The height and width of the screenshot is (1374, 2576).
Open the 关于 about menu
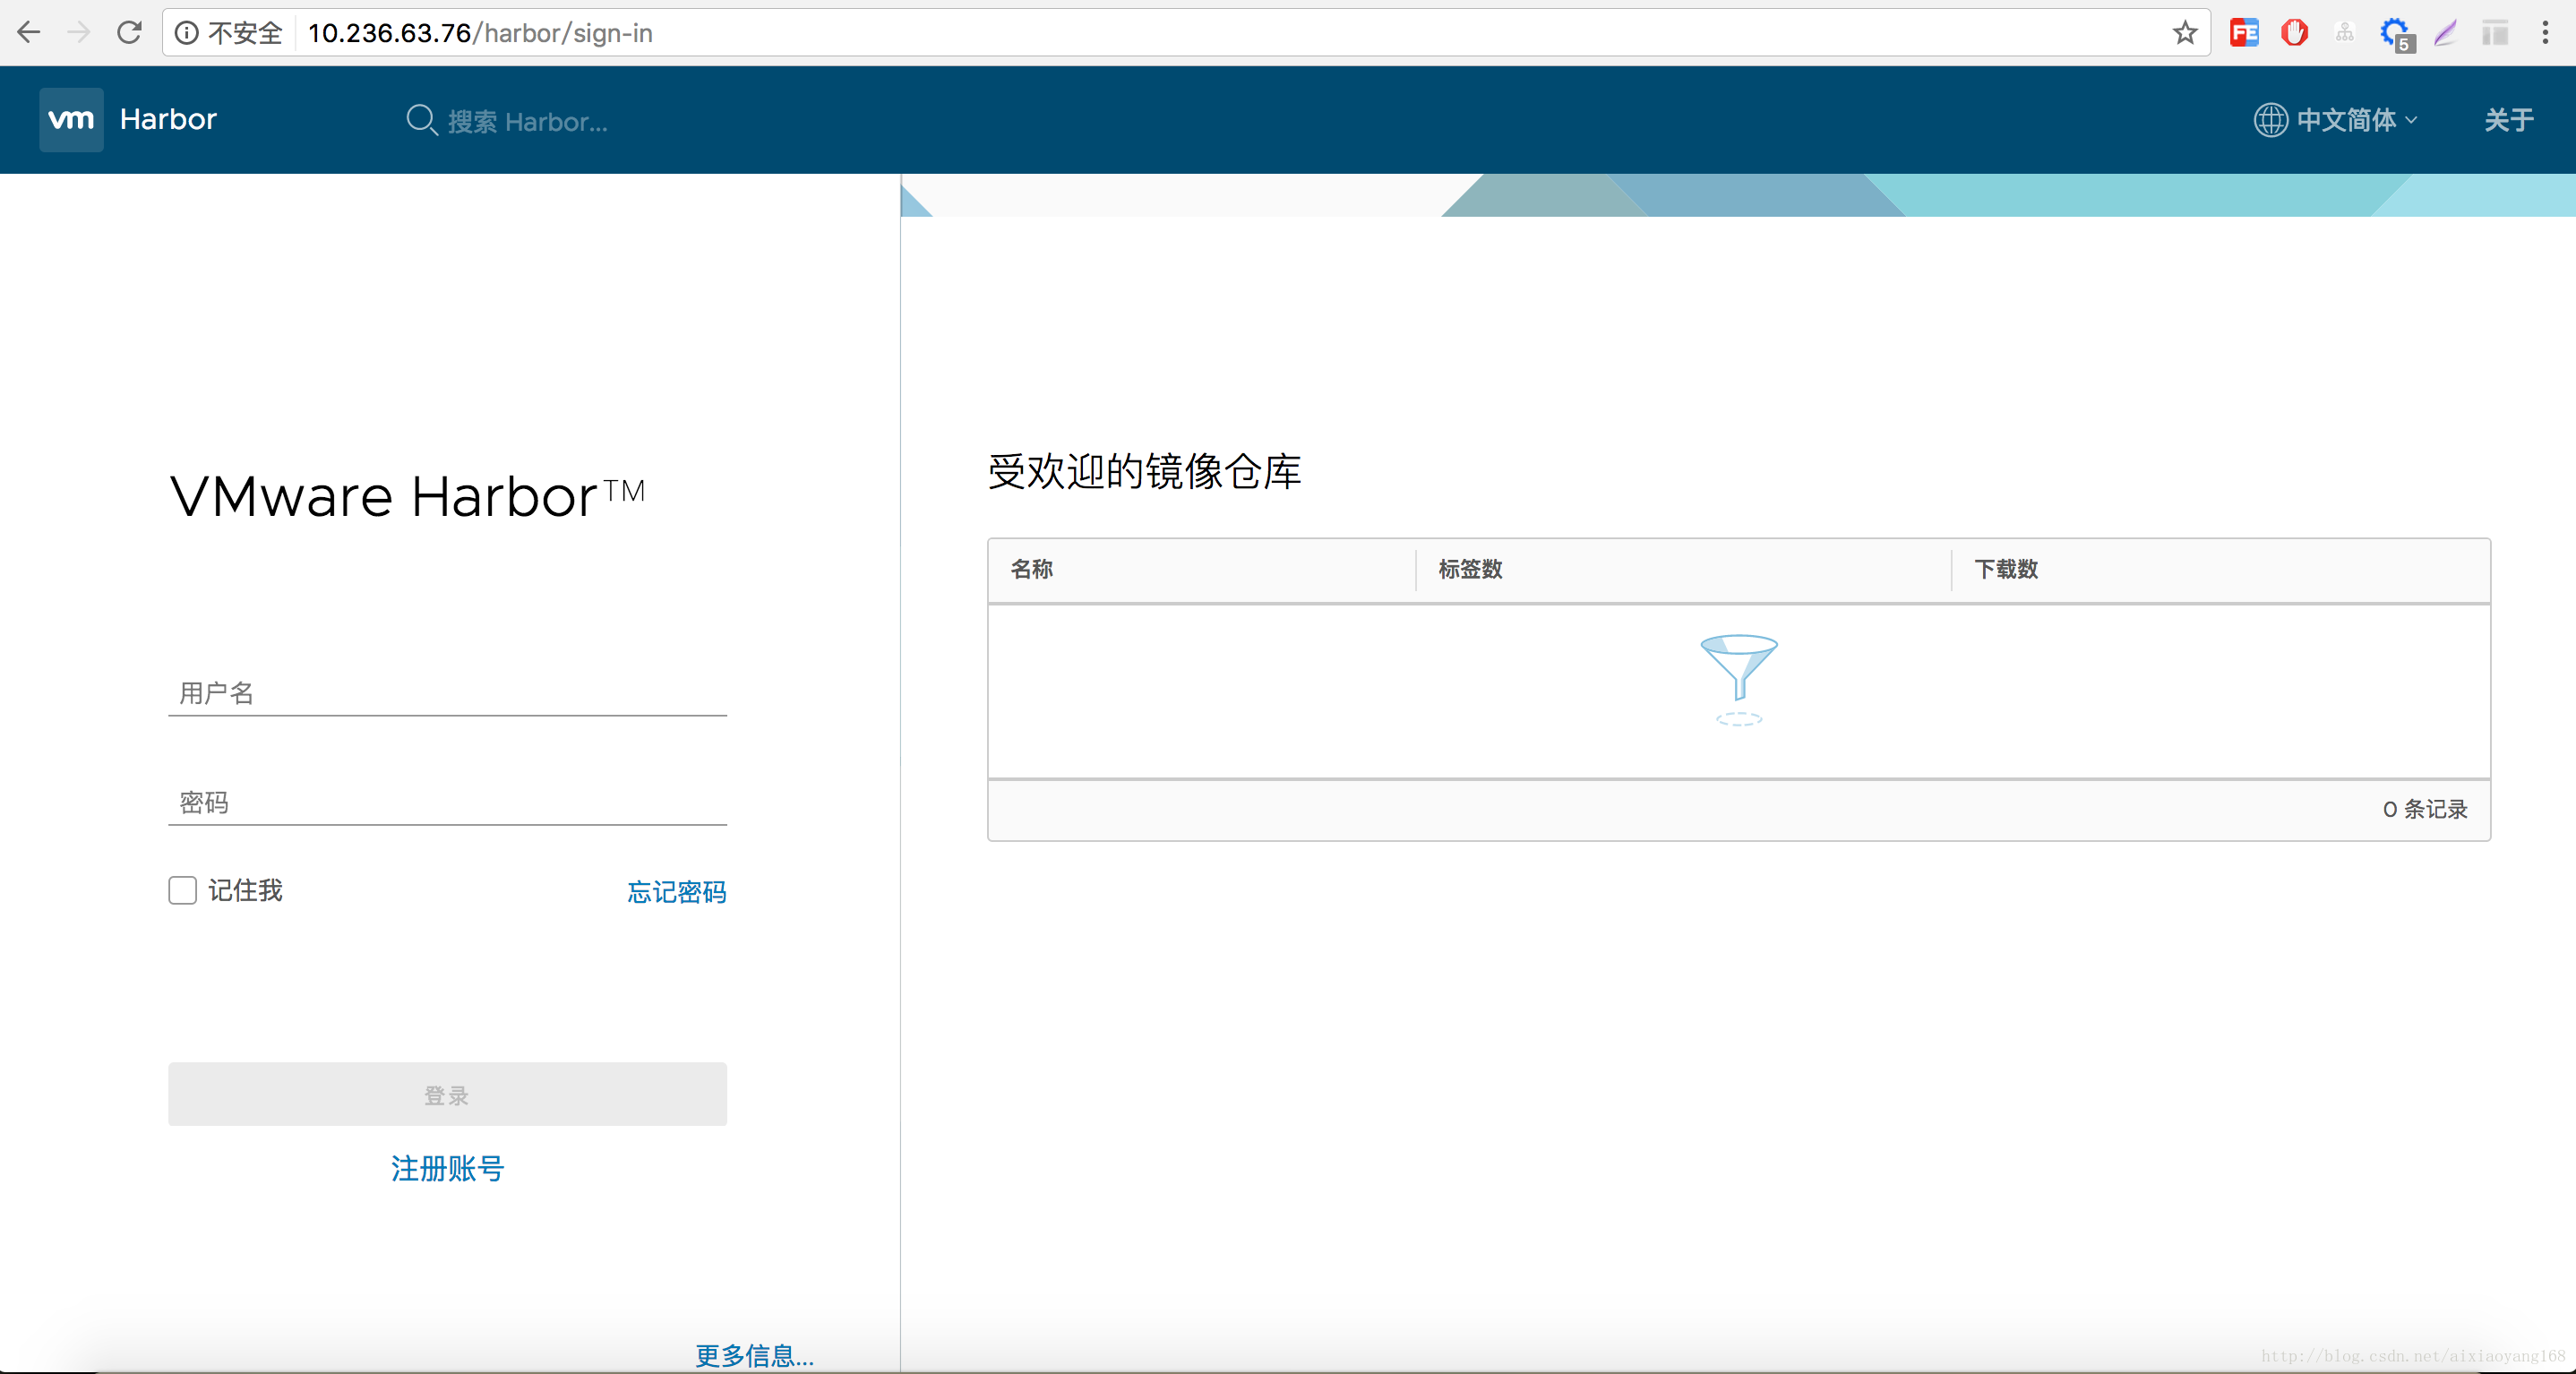[x=2509, y=120]
